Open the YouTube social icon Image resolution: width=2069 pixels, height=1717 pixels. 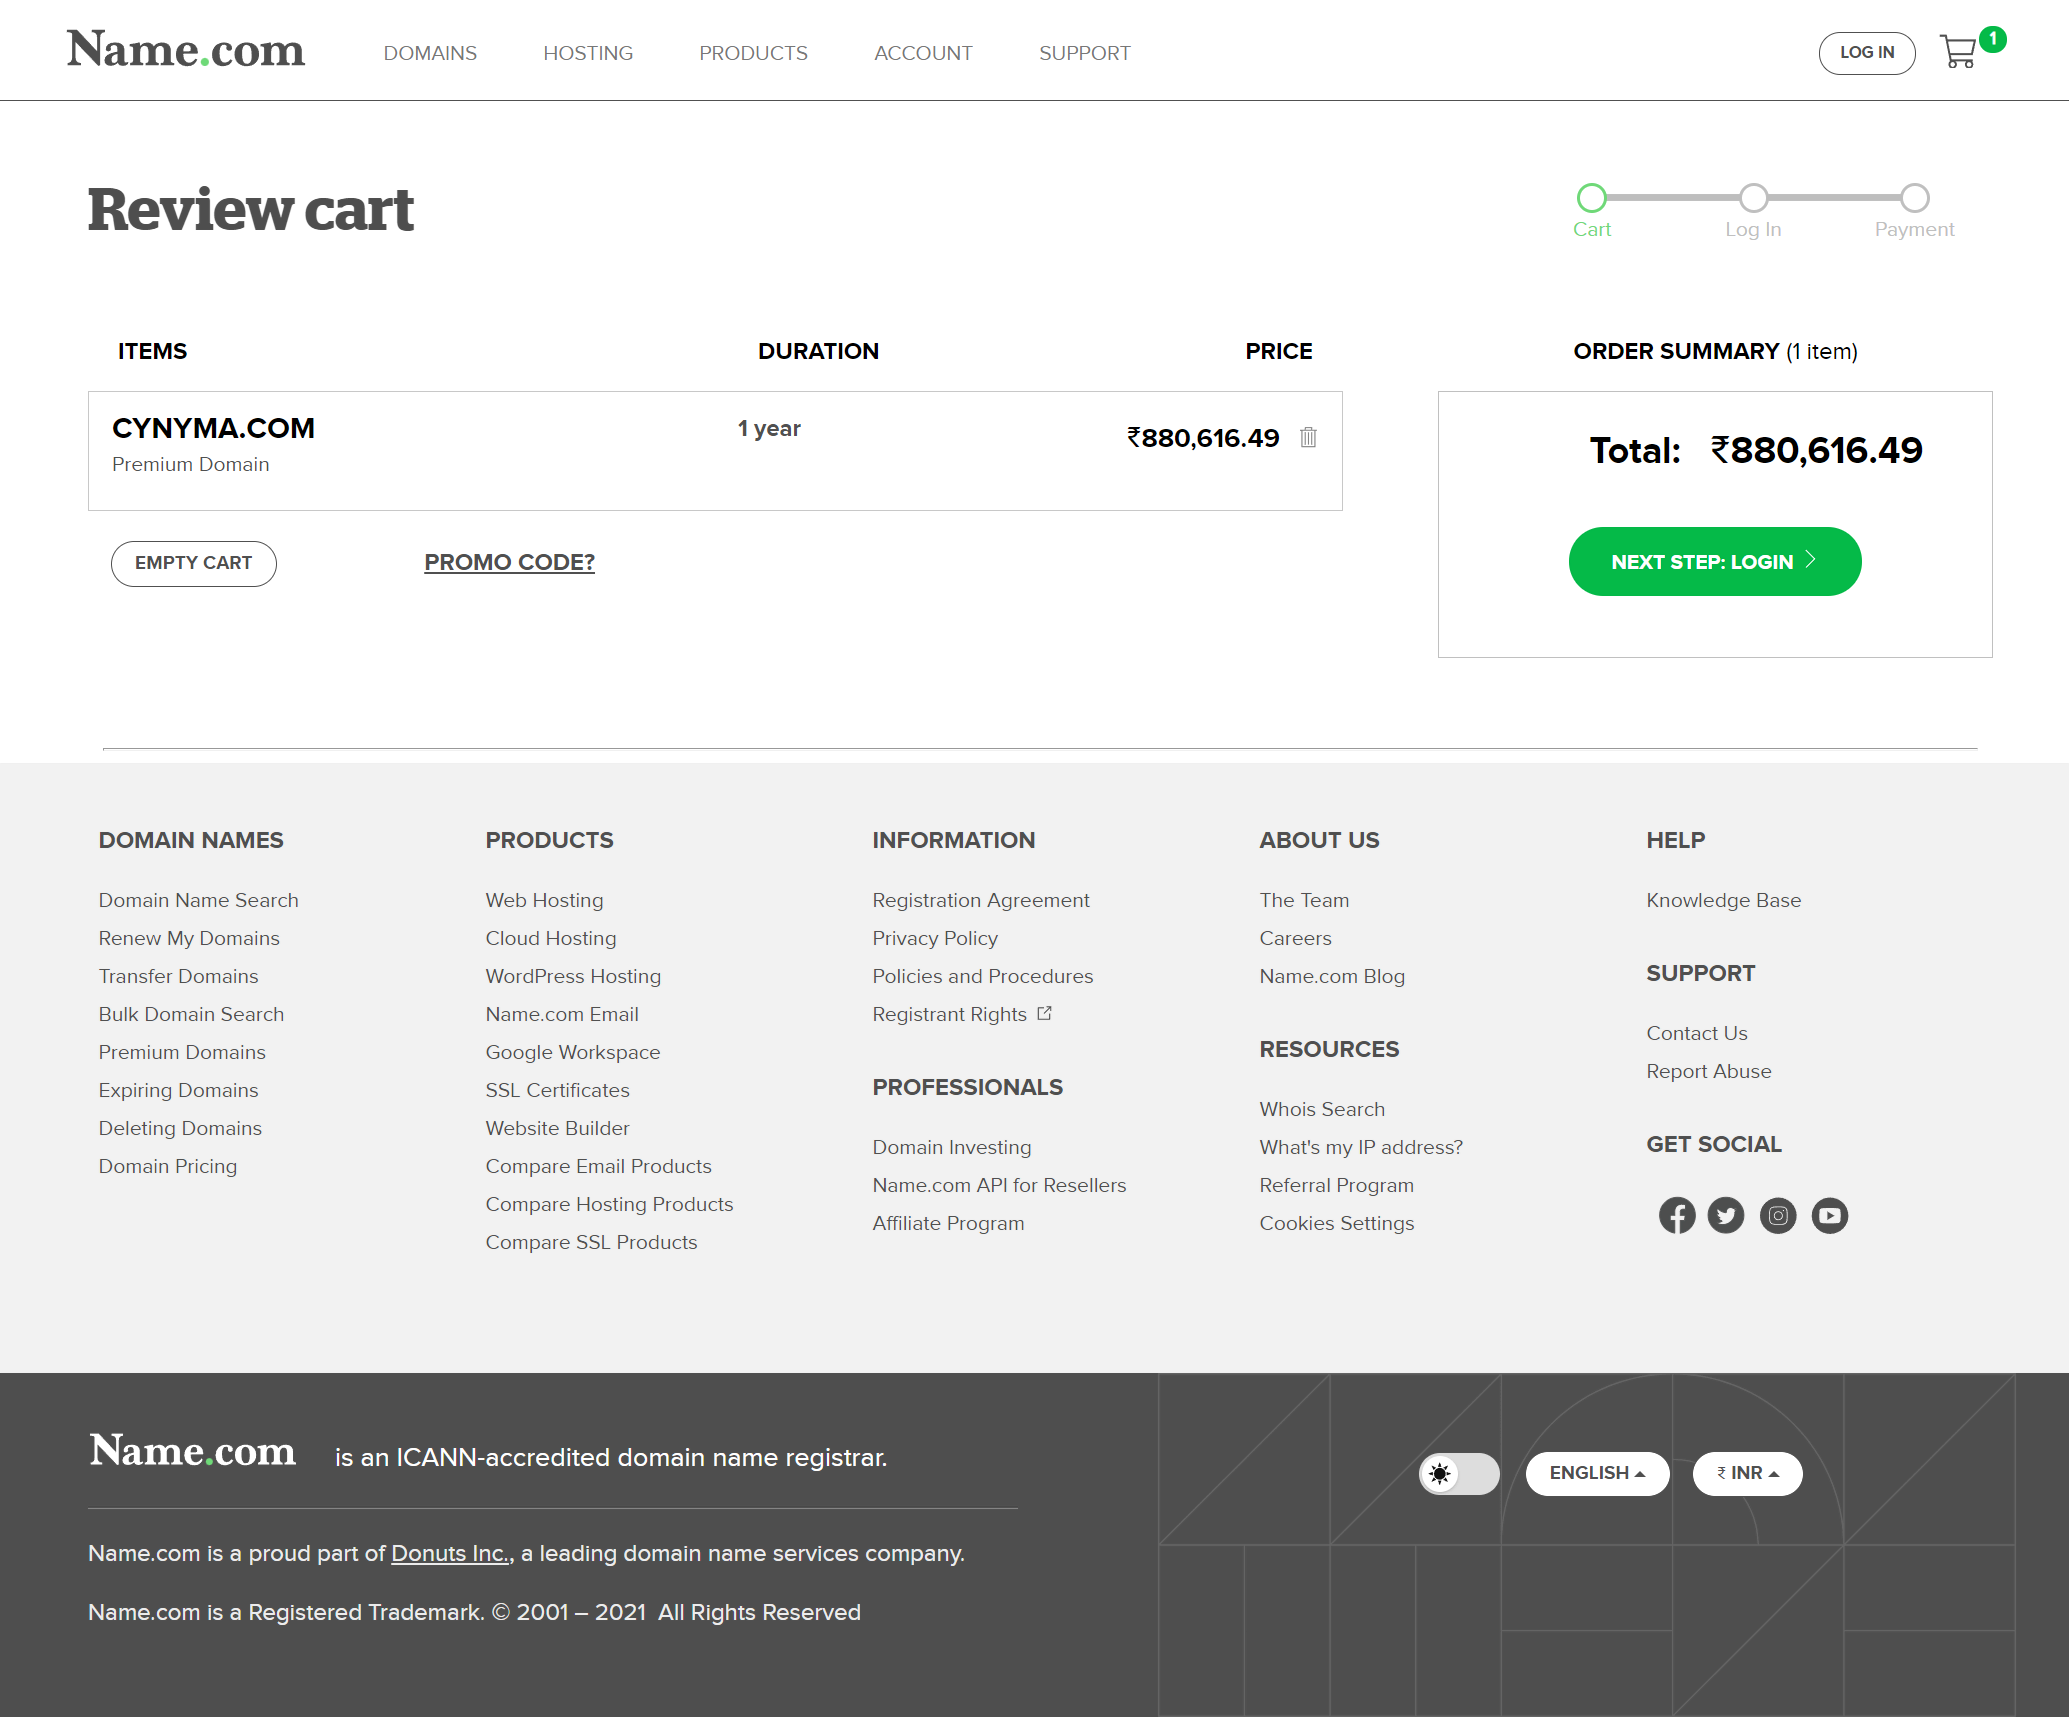(x=1830, y=1215)
